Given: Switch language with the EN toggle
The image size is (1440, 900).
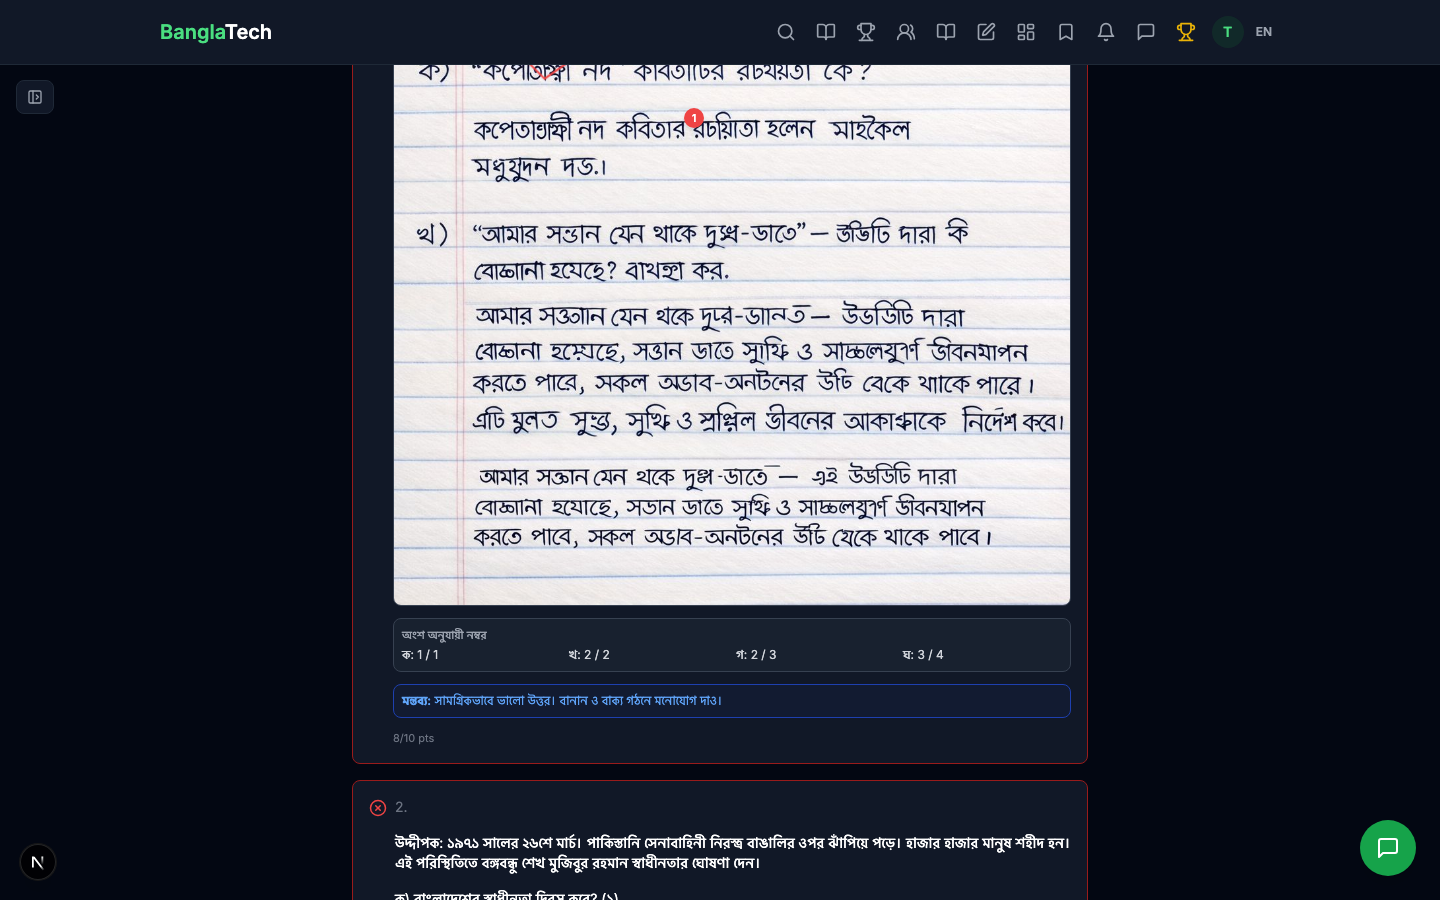Looking at the screenshot, I should 1264,32.
